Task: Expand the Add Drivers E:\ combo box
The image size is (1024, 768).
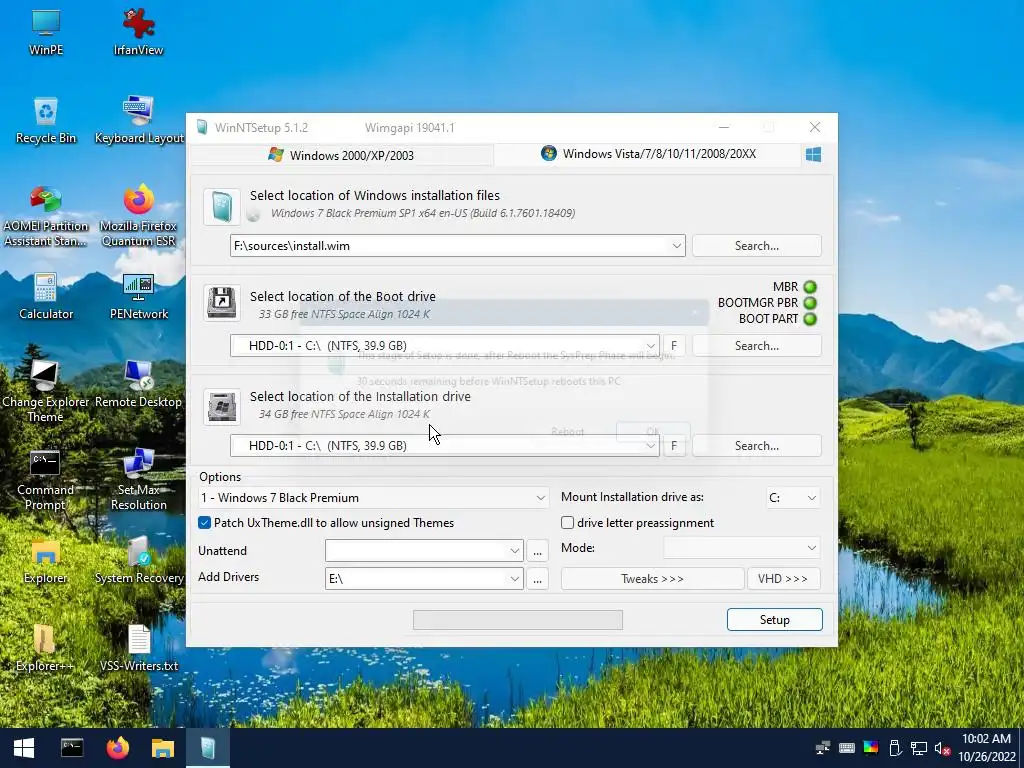Action: [x=515, y=579]
